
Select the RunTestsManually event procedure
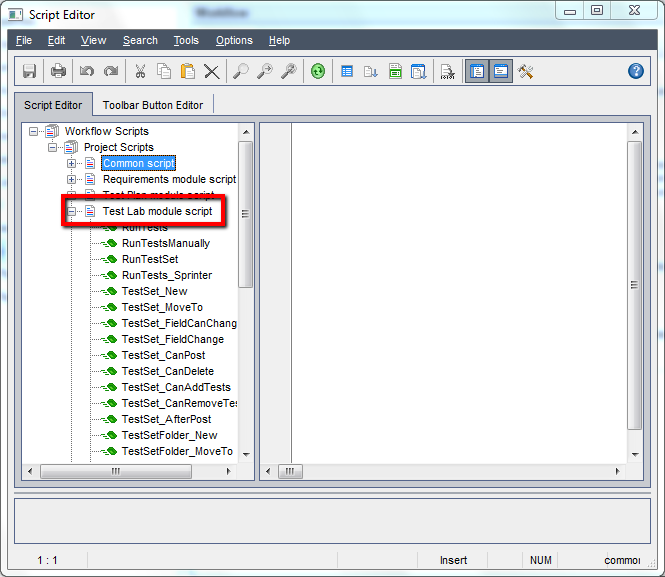(x=166, y=243)
